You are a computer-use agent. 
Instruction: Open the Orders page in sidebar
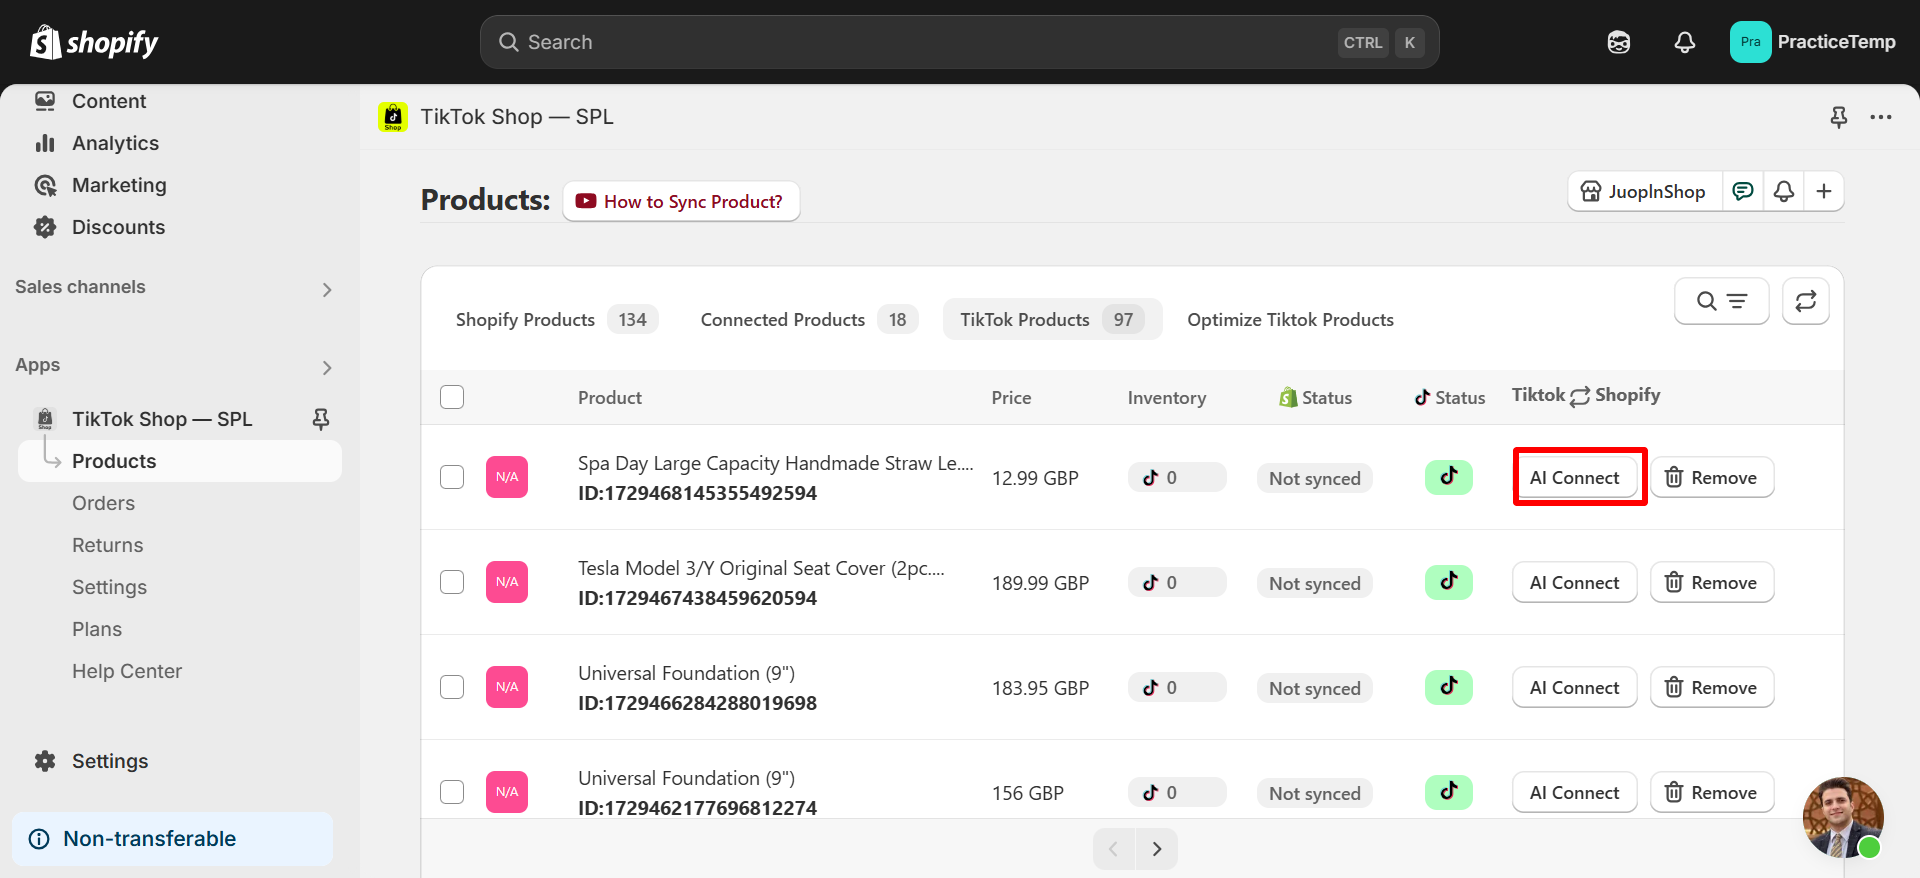[103, 503]
